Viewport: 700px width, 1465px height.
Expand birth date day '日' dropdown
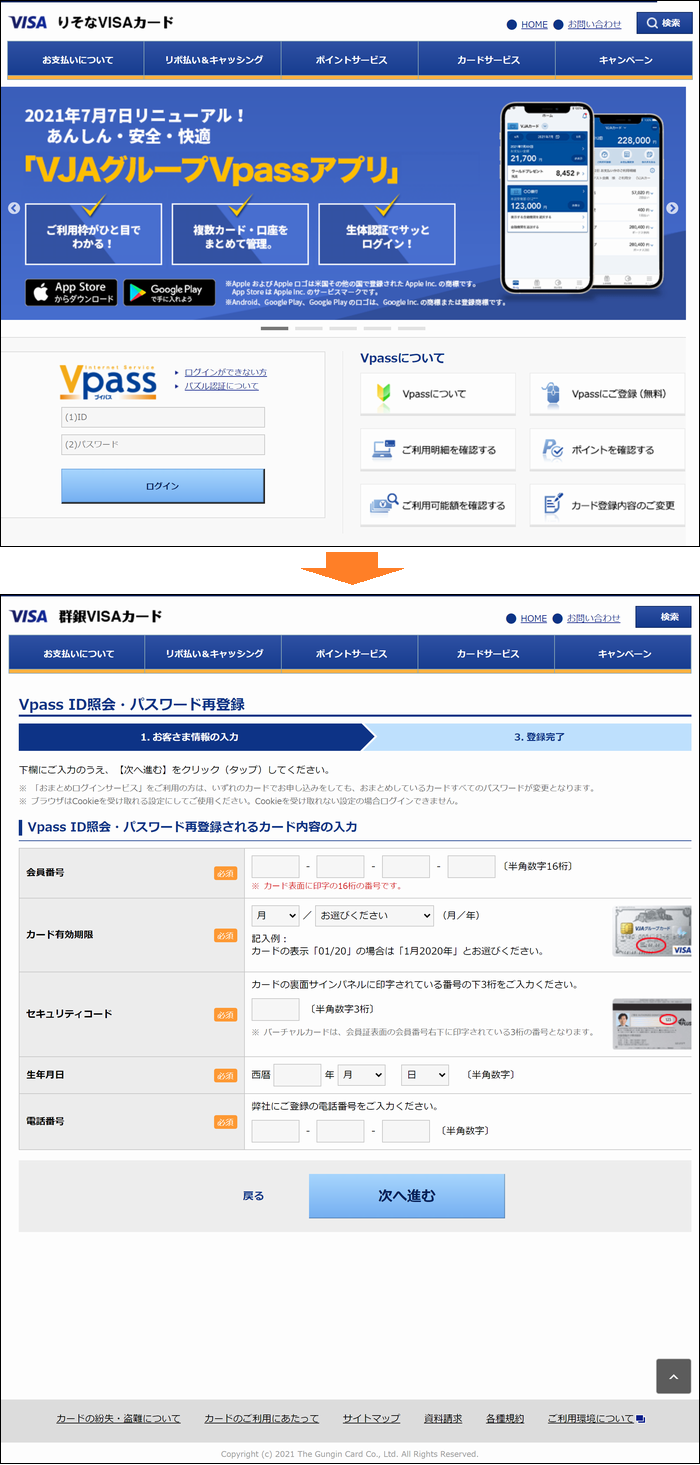[424, 1075]
